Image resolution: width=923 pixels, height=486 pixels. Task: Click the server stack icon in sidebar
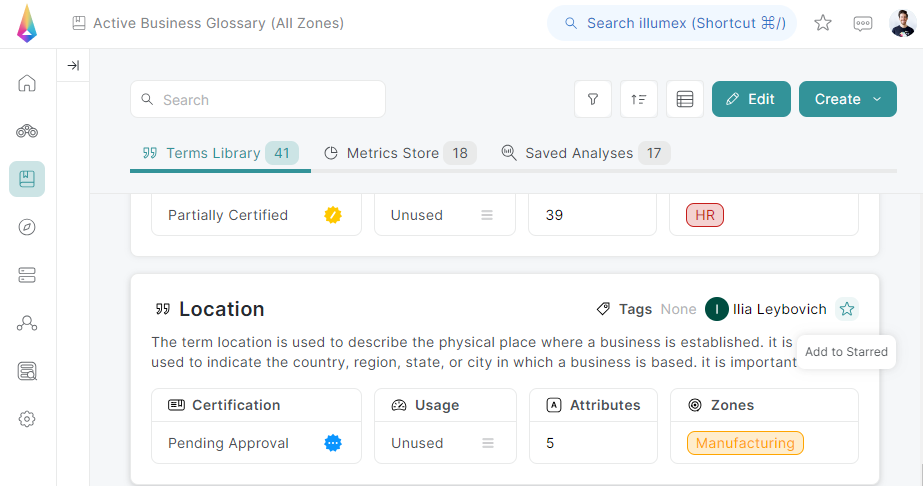tap(27, 275)
